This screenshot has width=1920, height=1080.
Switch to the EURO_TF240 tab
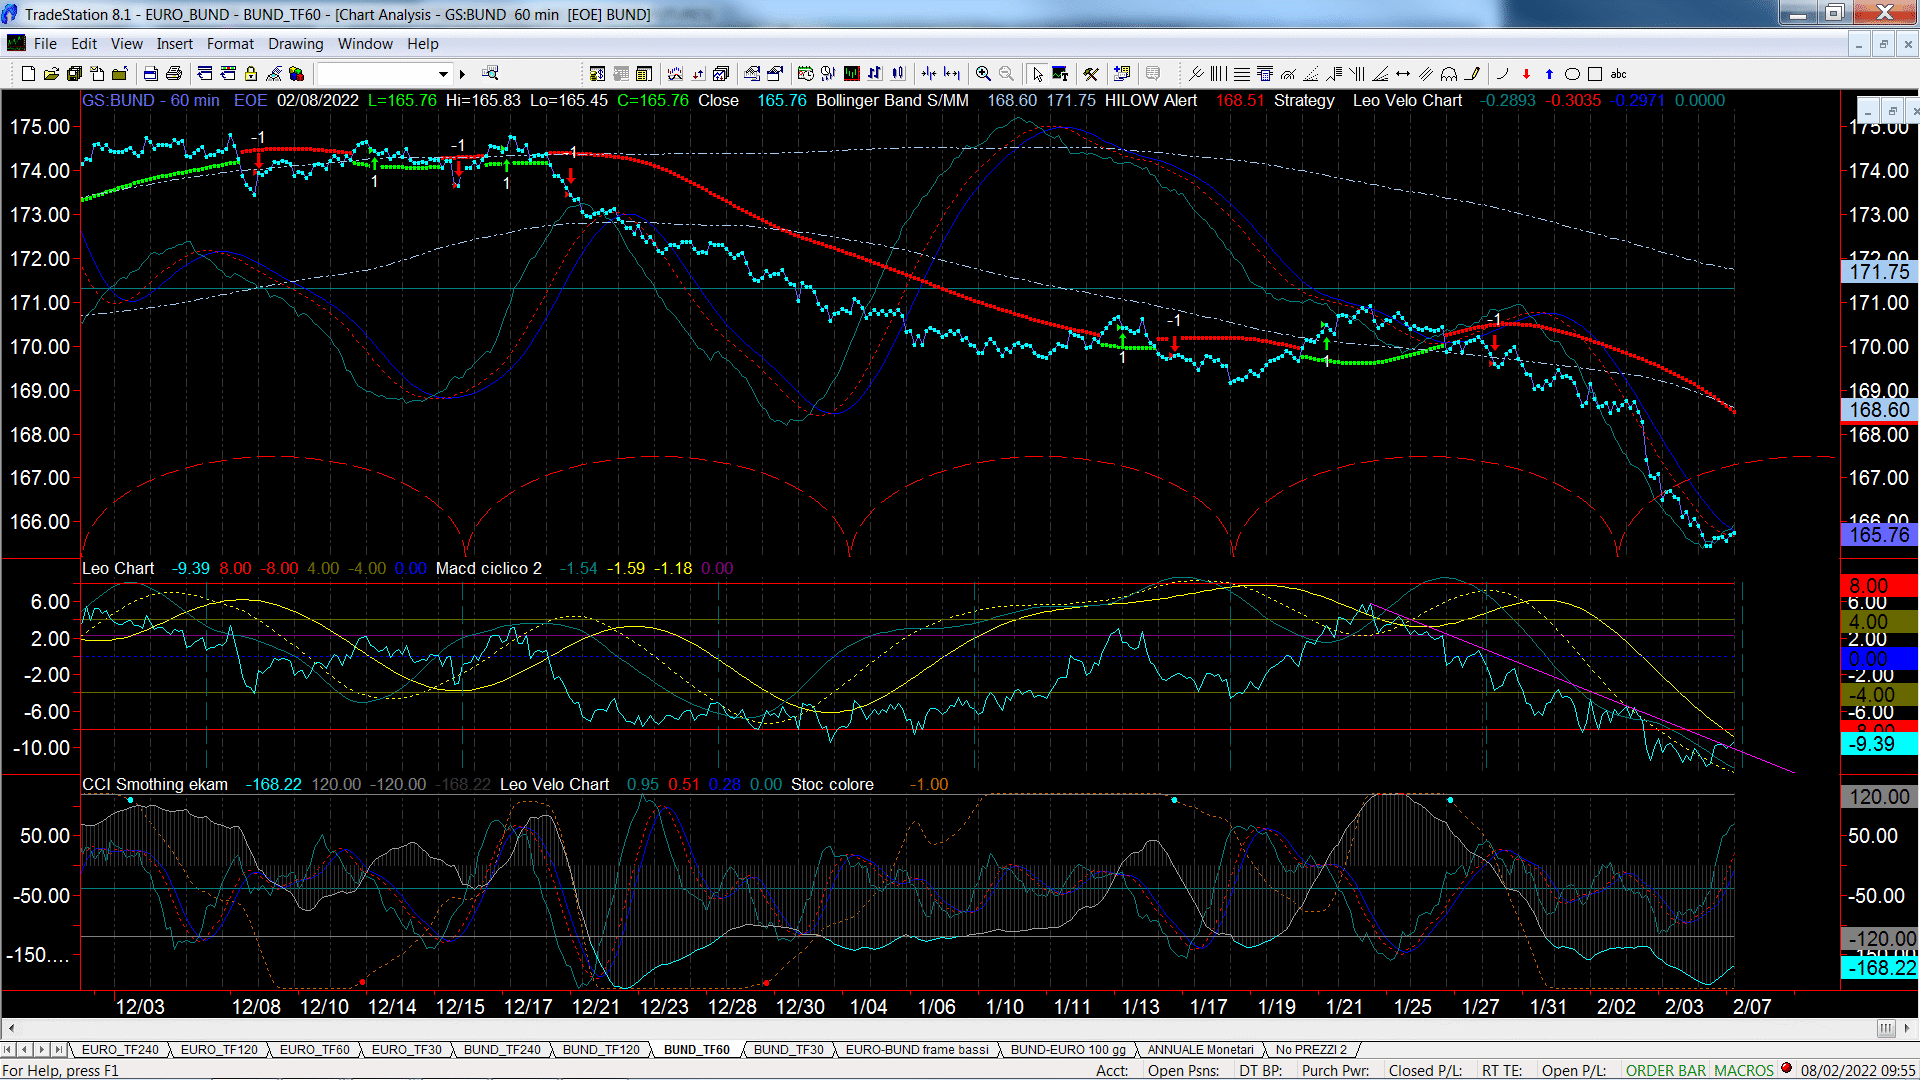coord(120,1050)
